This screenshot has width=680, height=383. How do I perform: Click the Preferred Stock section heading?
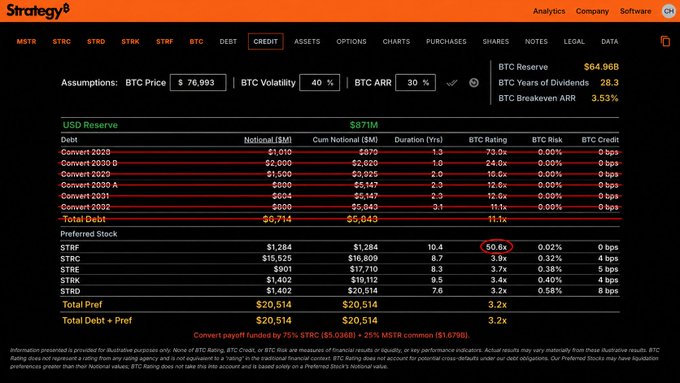click(x=89, y=234)
